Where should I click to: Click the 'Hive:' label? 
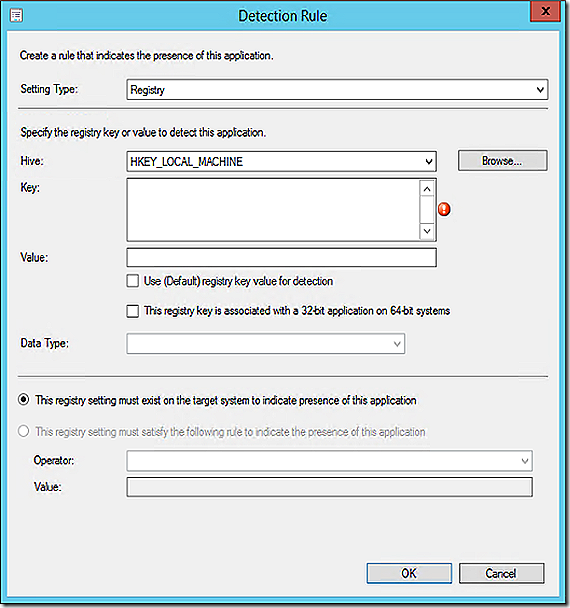coord(32,161)
